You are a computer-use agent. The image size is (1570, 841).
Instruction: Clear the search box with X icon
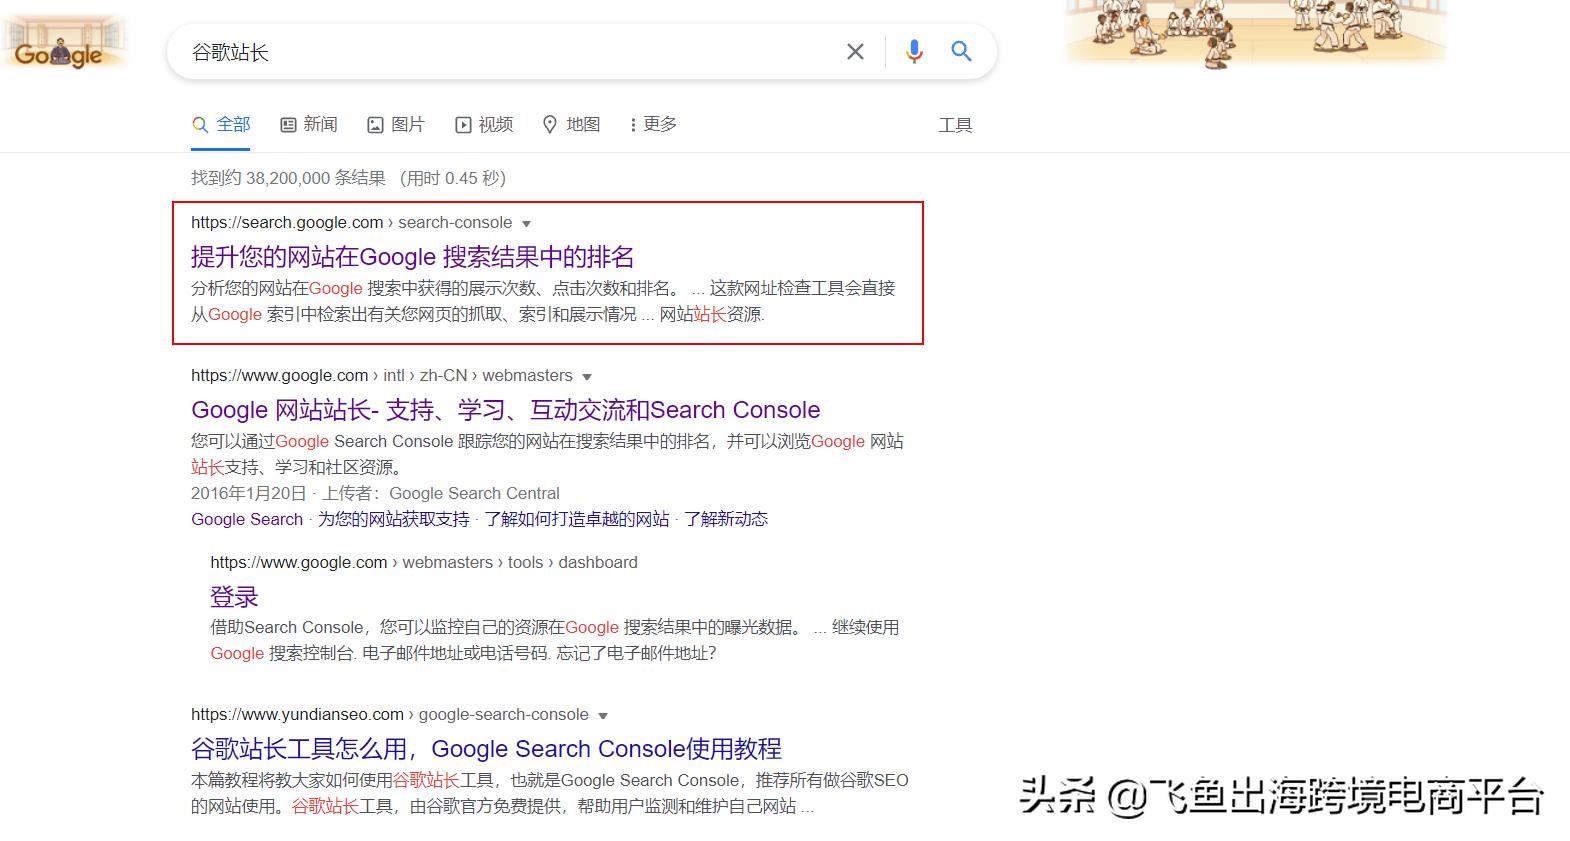coord(855,52)
